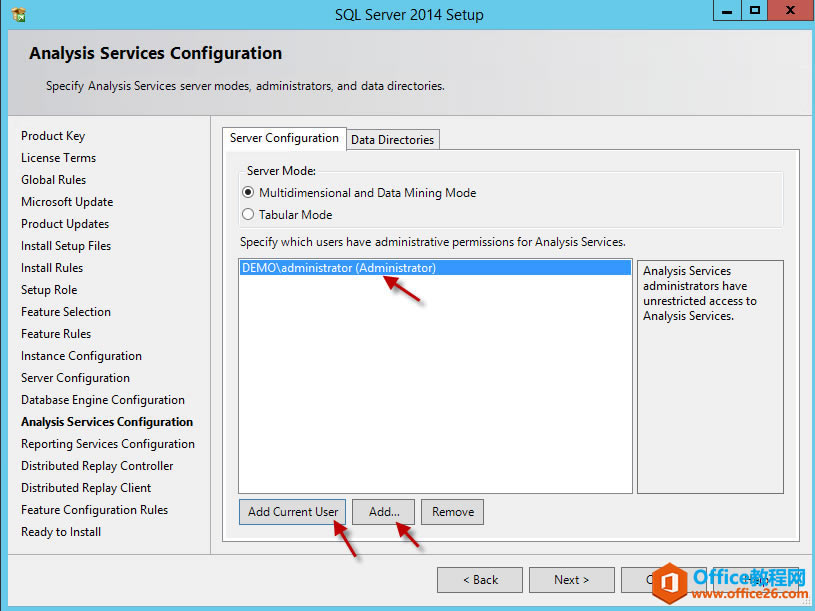Click the Add... button
The height and width of the screenshot is (611, 815).
click(x=384, y=512)
